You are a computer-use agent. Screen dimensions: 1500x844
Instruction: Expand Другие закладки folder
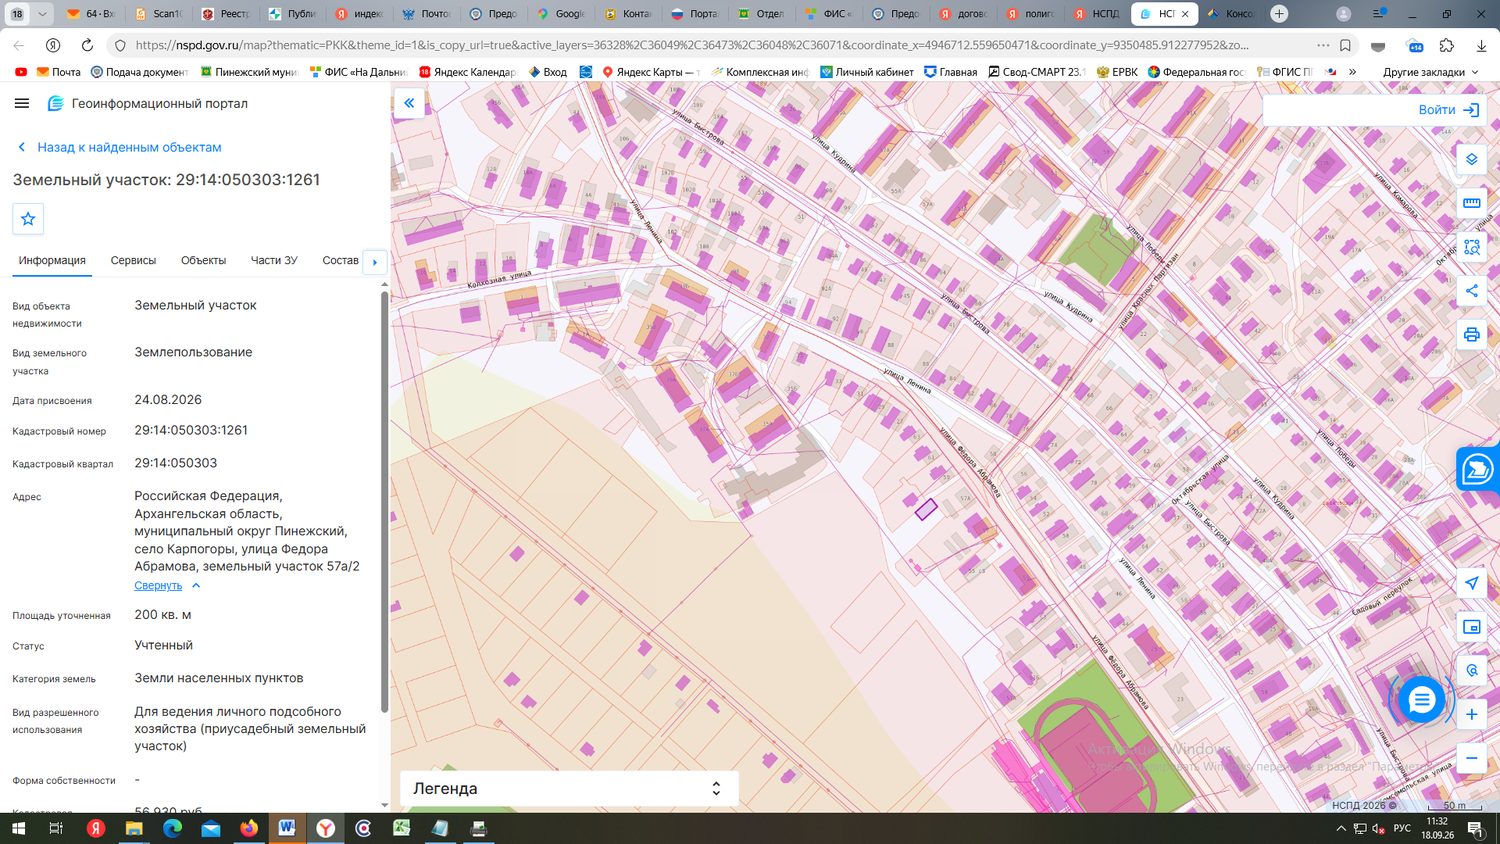(x=1430, y=72)
